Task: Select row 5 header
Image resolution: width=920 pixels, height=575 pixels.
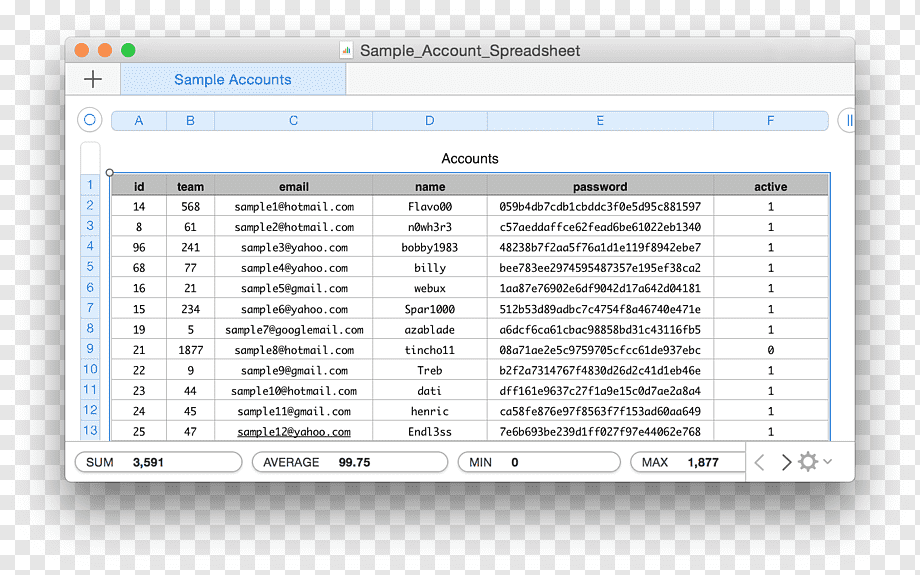Action: (90, 266)
